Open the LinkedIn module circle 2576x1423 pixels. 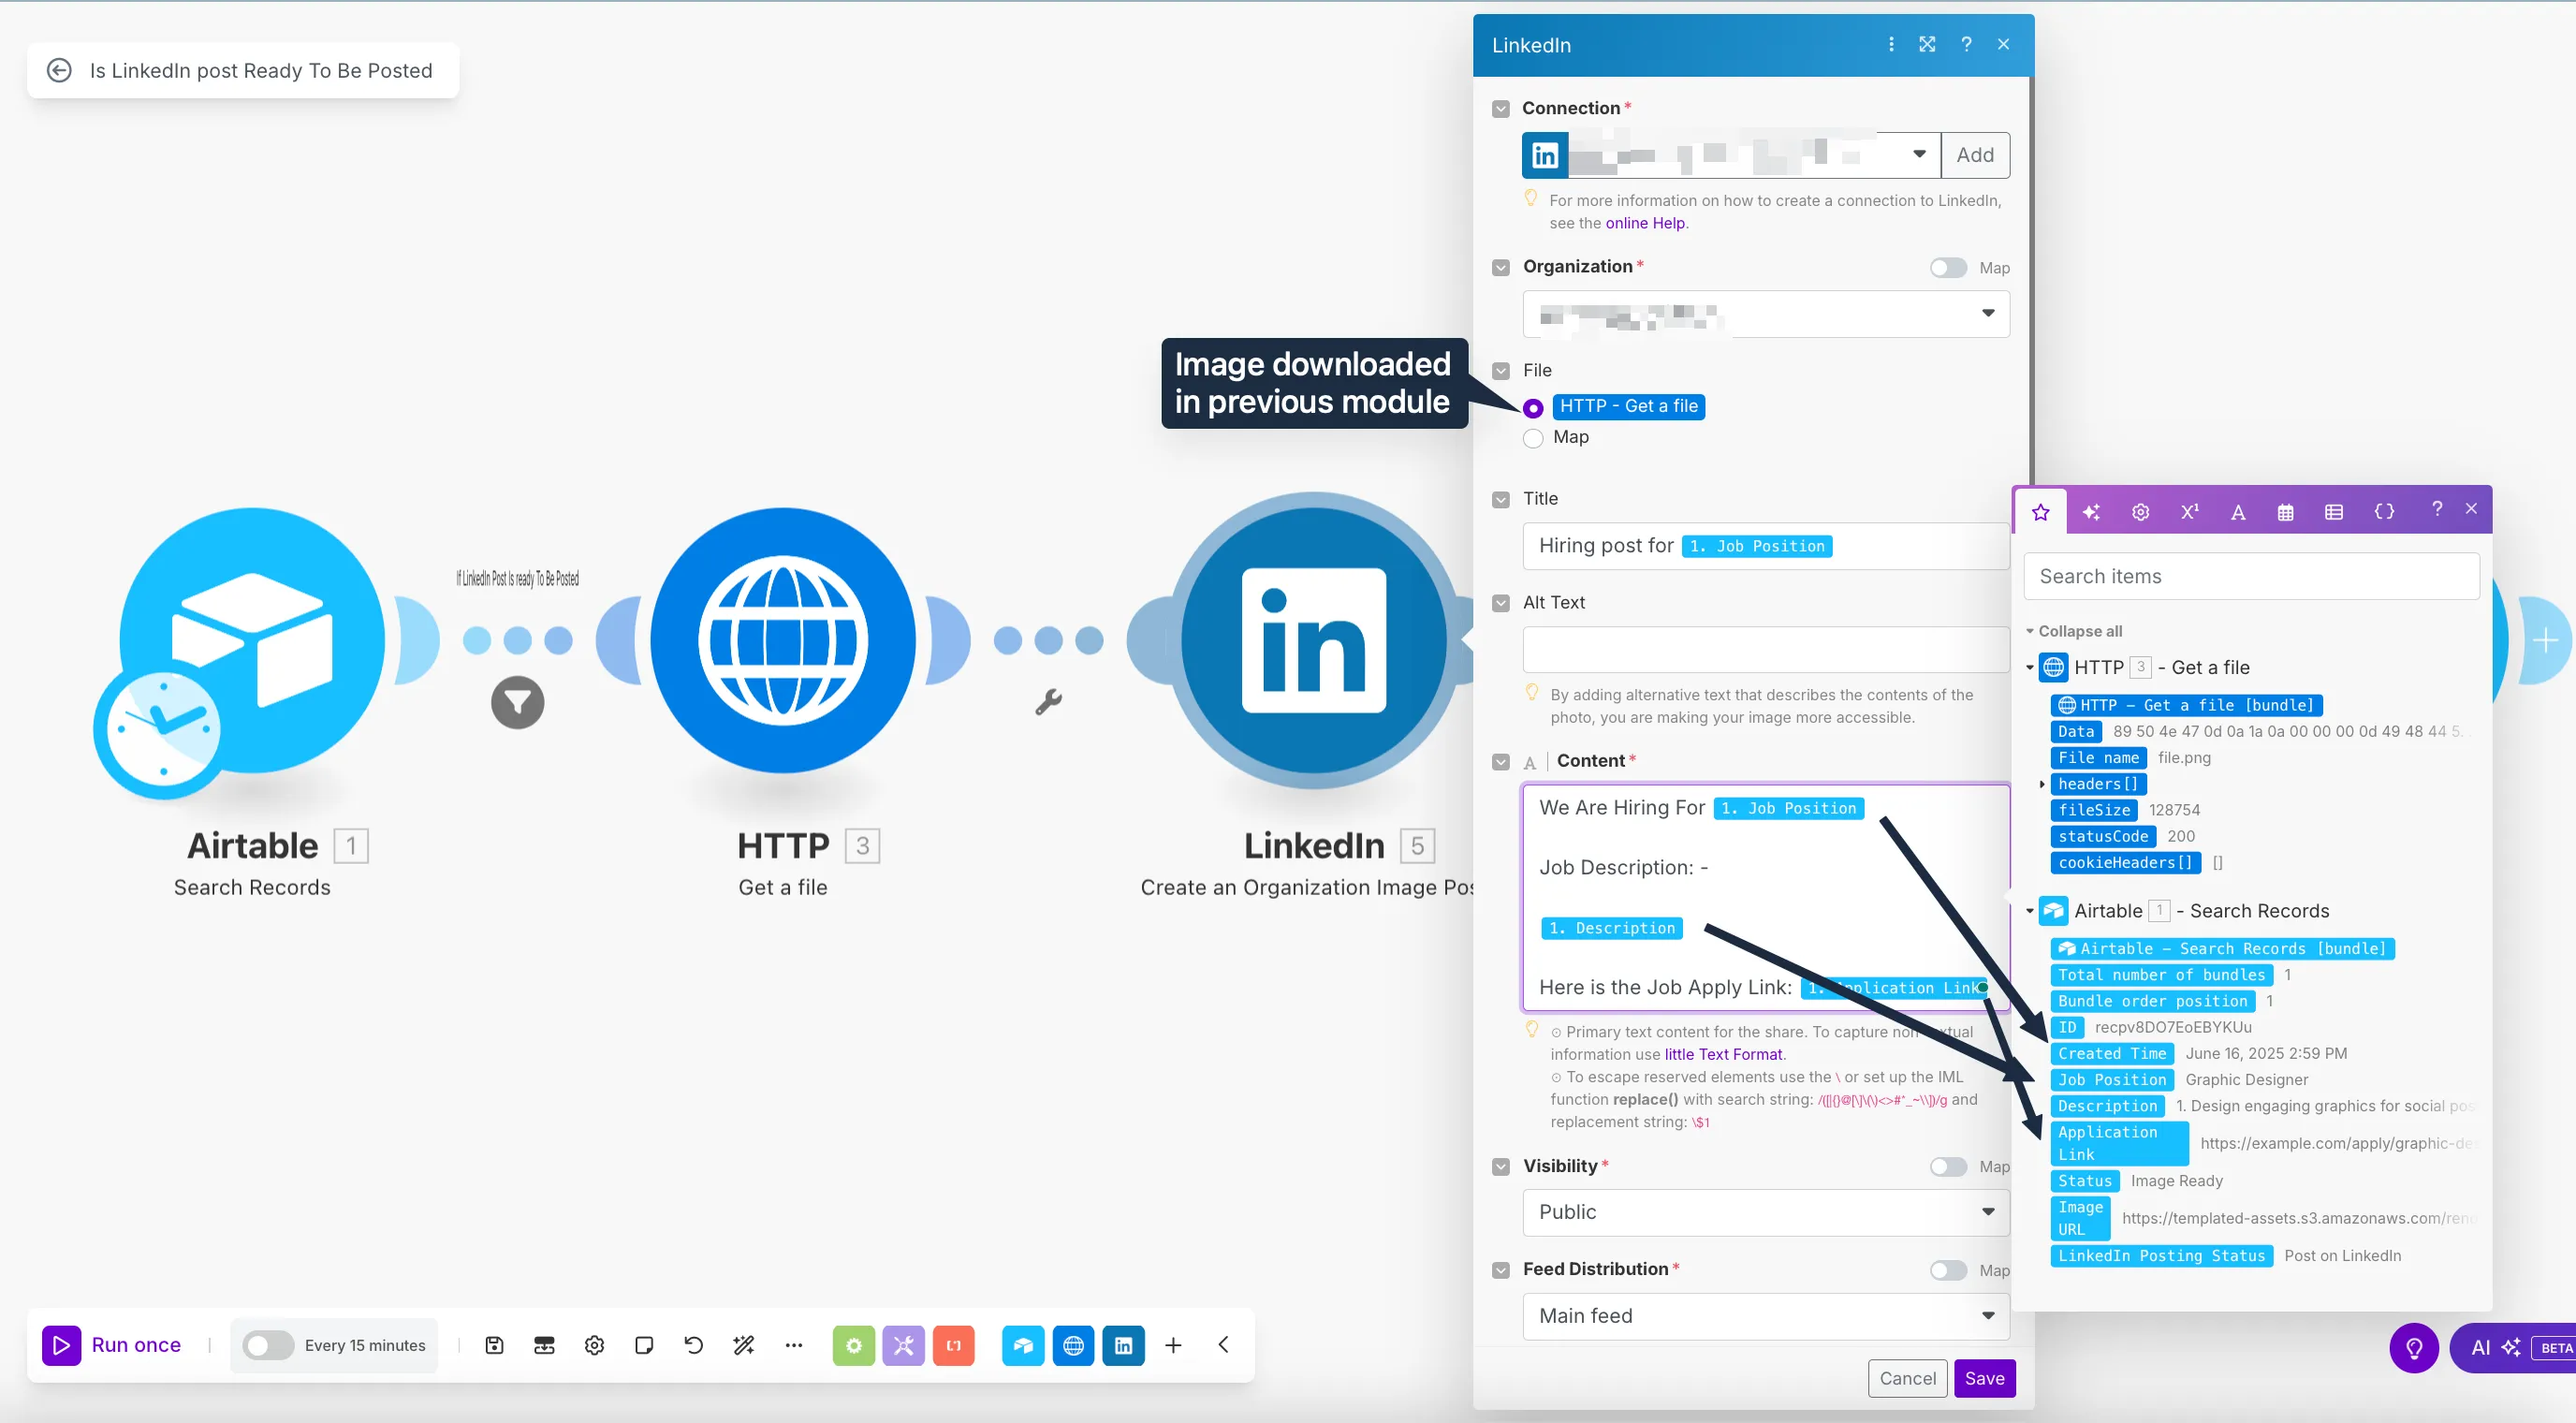pos(1313,640)
